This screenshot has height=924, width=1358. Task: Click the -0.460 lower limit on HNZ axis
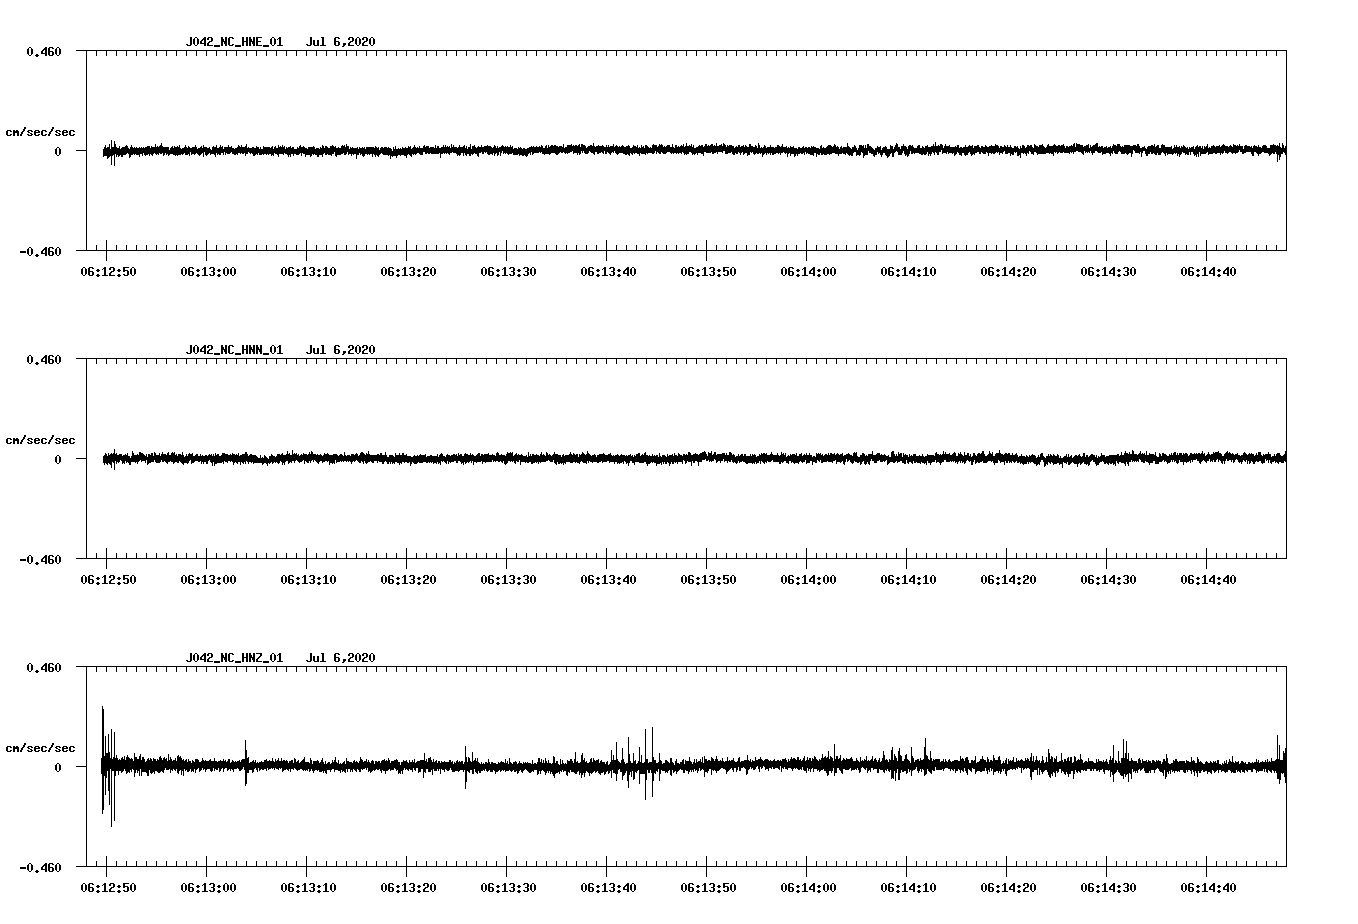[x=40, y=868]
